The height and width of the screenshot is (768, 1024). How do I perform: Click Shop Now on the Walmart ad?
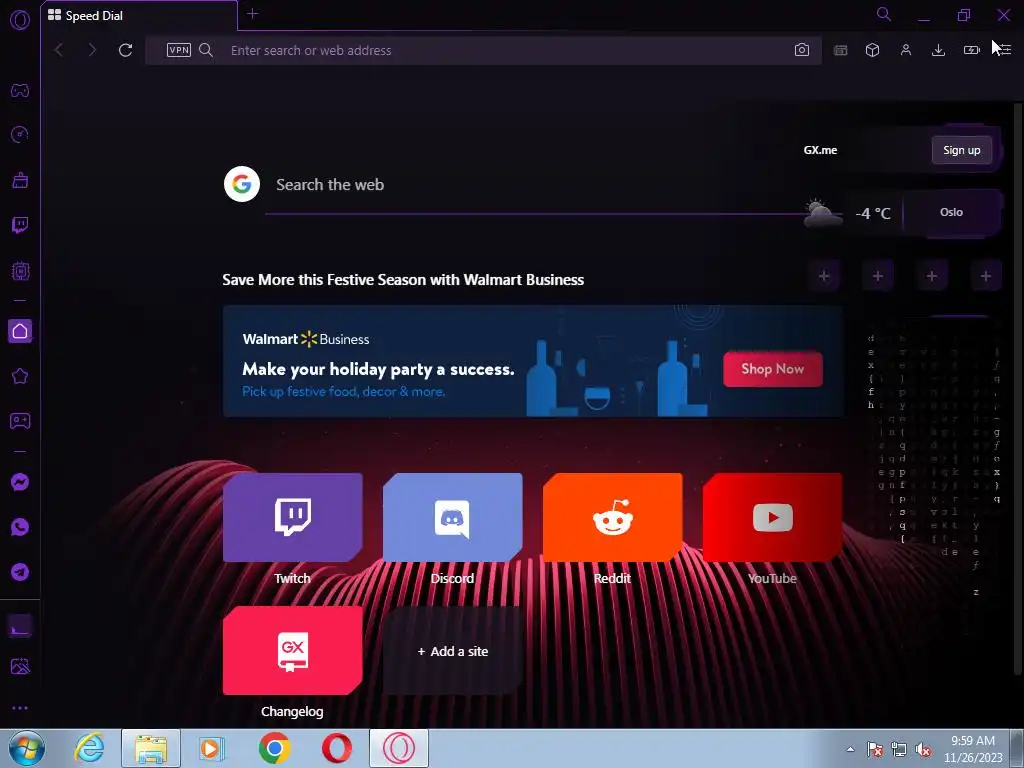[x=773, y=369]
